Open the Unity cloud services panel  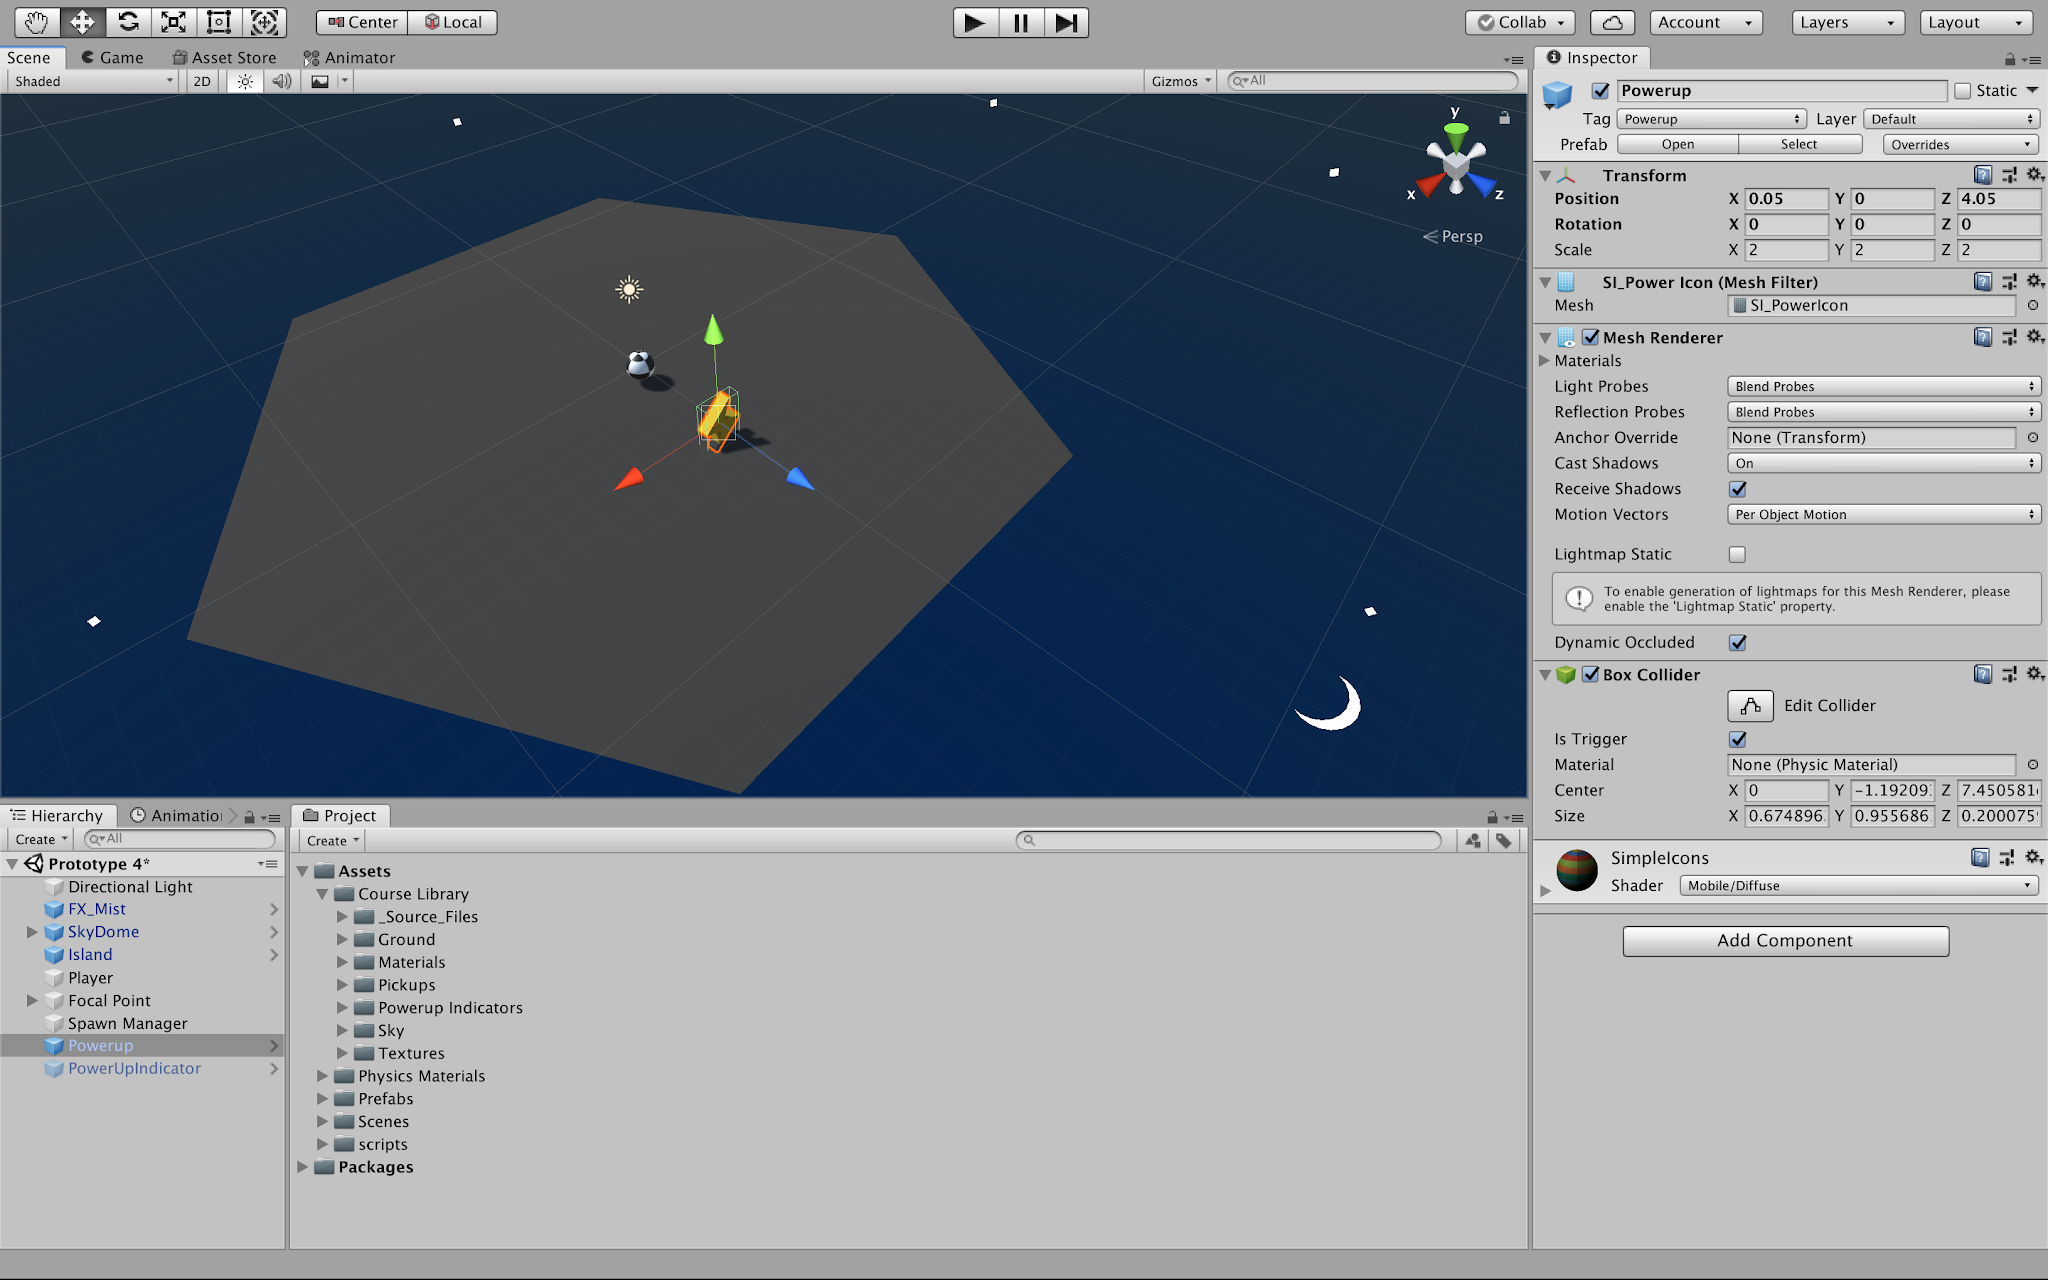[1611, 21]
